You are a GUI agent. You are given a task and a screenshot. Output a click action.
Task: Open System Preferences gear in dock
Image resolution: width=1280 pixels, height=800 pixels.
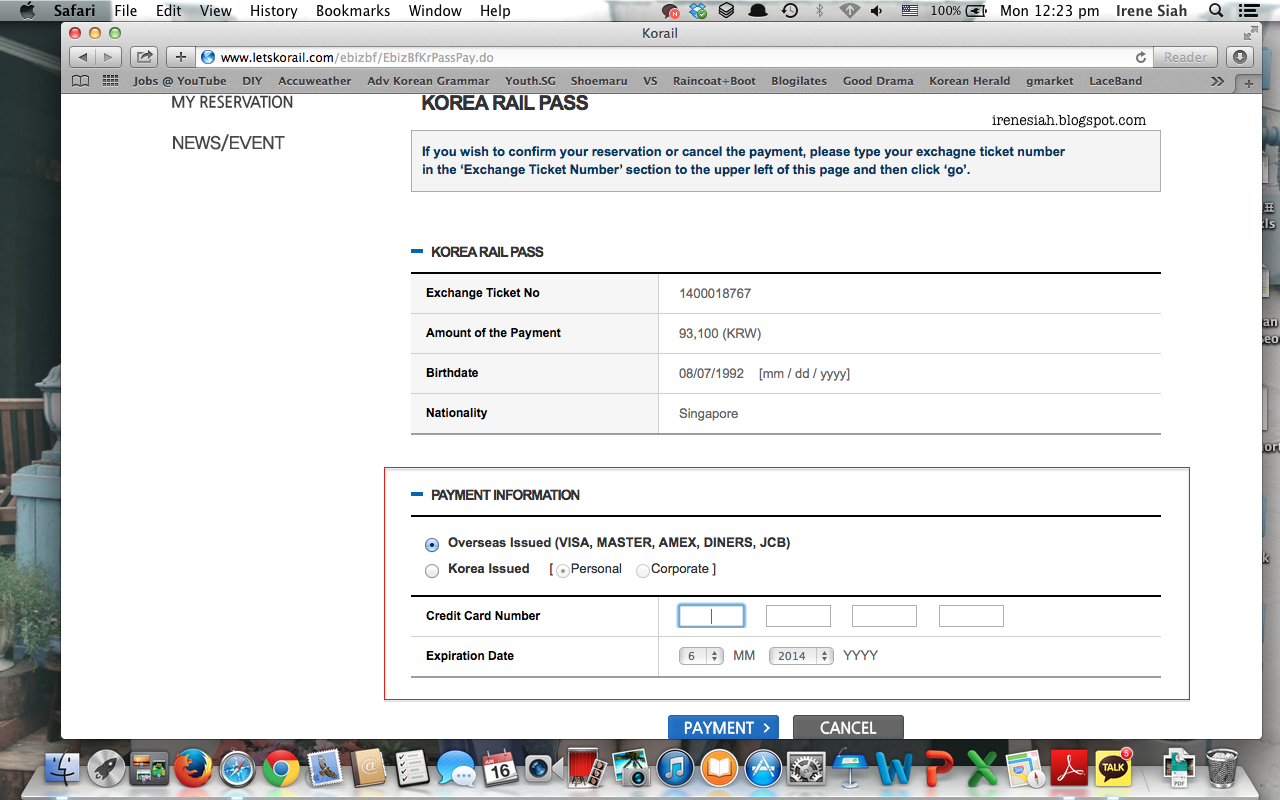[806, 768]
